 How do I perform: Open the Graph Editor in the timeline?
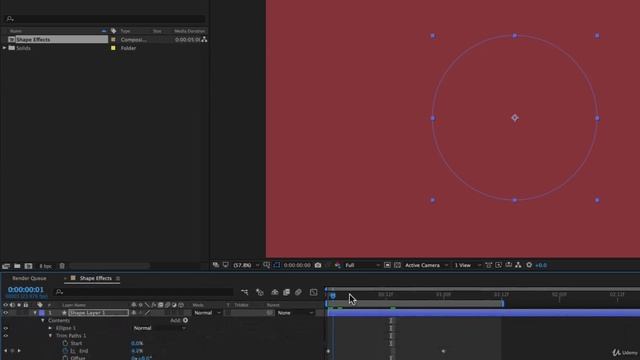coord(313,292)
